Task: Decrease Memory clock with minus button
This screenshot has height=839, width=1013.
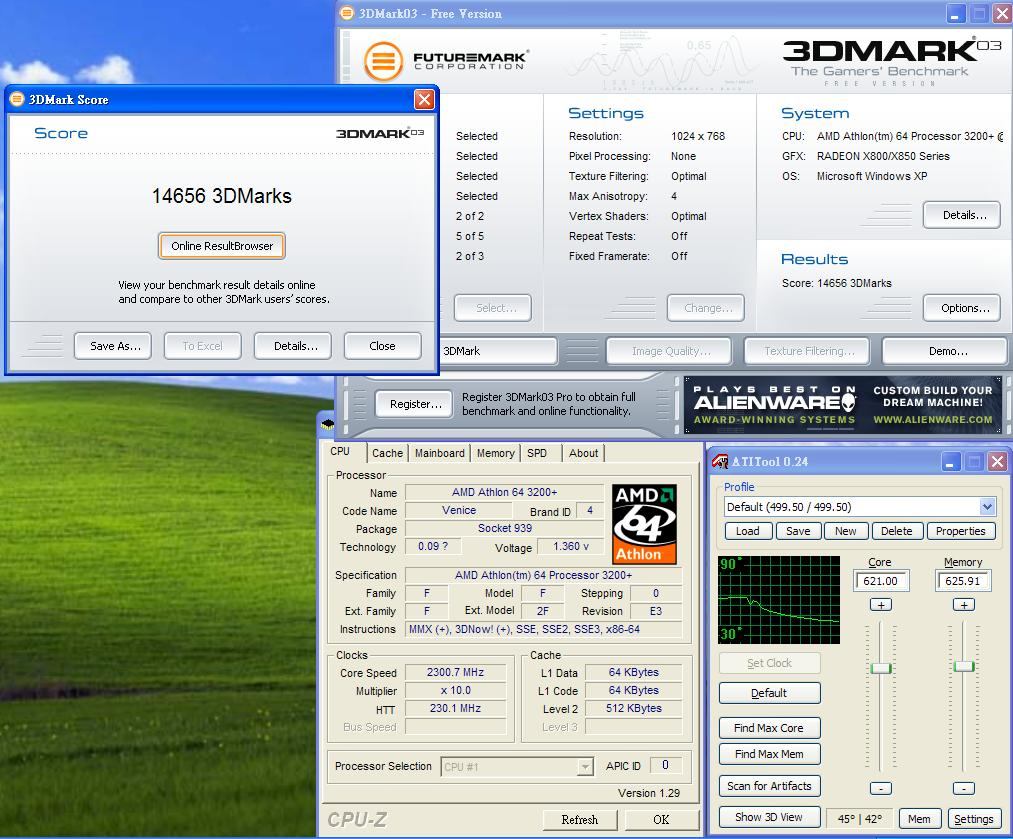Action: (964, 788)
